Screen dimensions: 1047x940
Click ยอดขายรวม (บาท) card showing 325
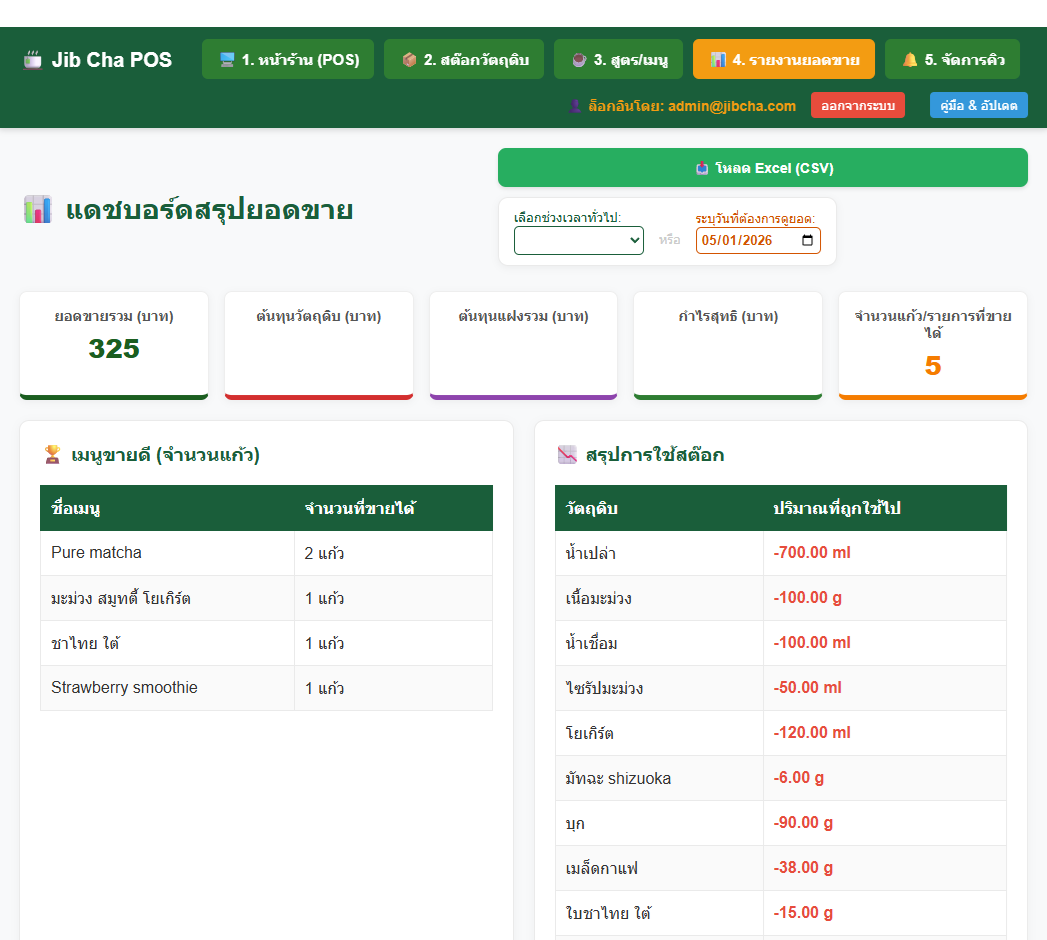click(114, 345)
